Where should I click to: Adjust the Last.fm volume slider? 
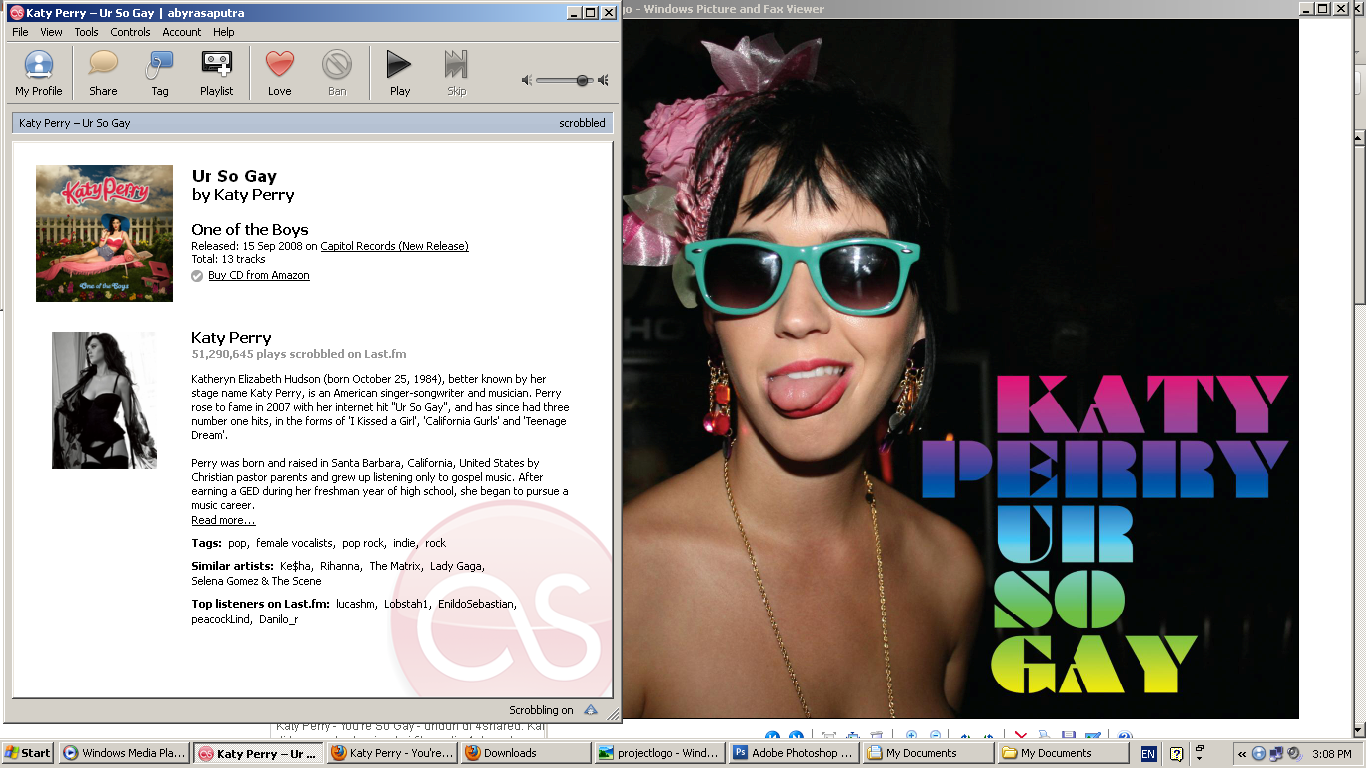click(x=565, y=80)
